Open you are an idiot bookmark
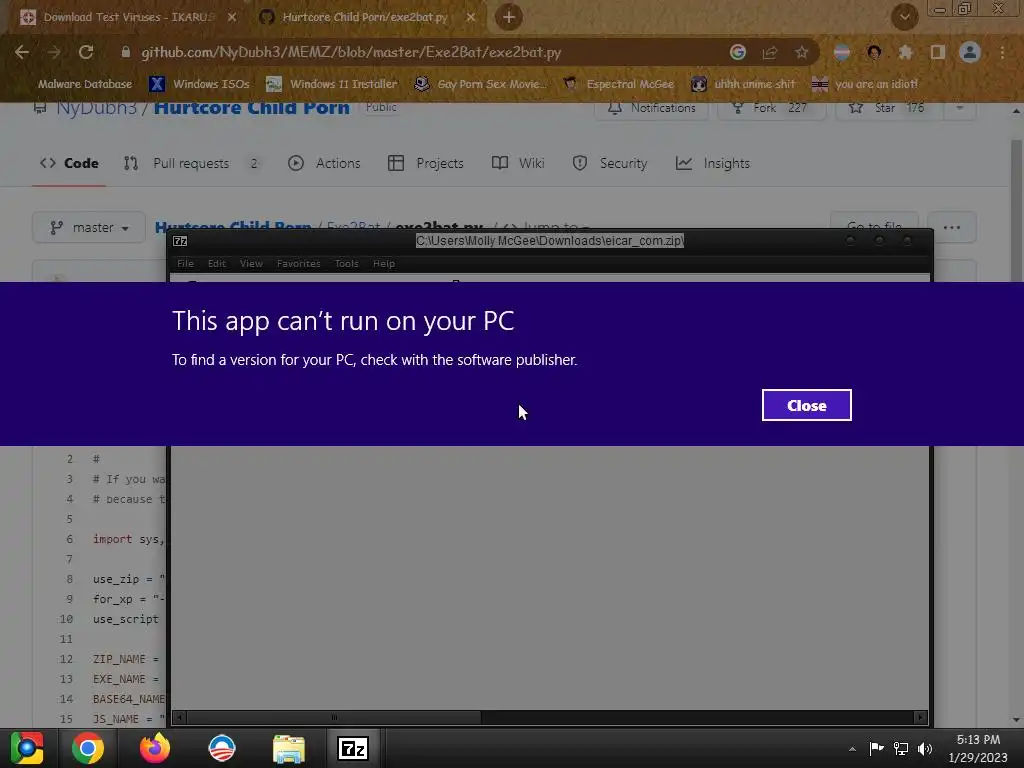Image resolution: width=1024 pixels, height=768 pixels. tap(865, 84)
